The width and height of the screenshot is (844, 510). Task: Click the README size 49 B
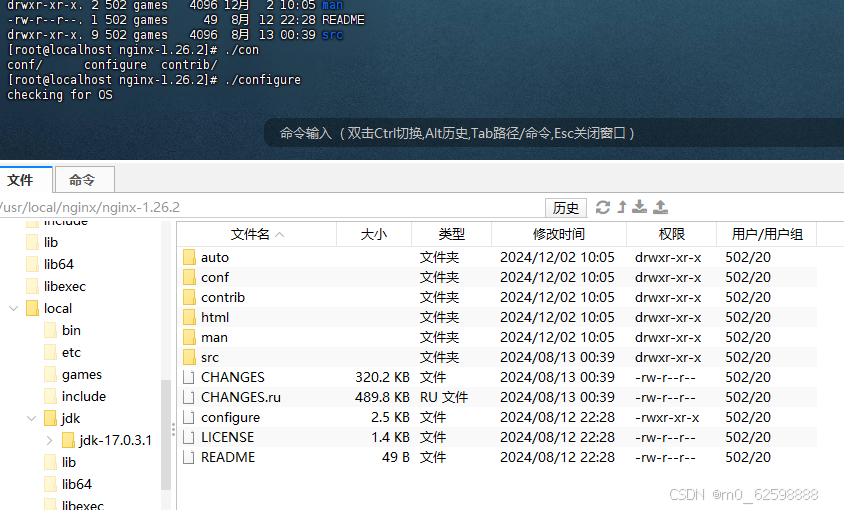(x=396, y=457)
